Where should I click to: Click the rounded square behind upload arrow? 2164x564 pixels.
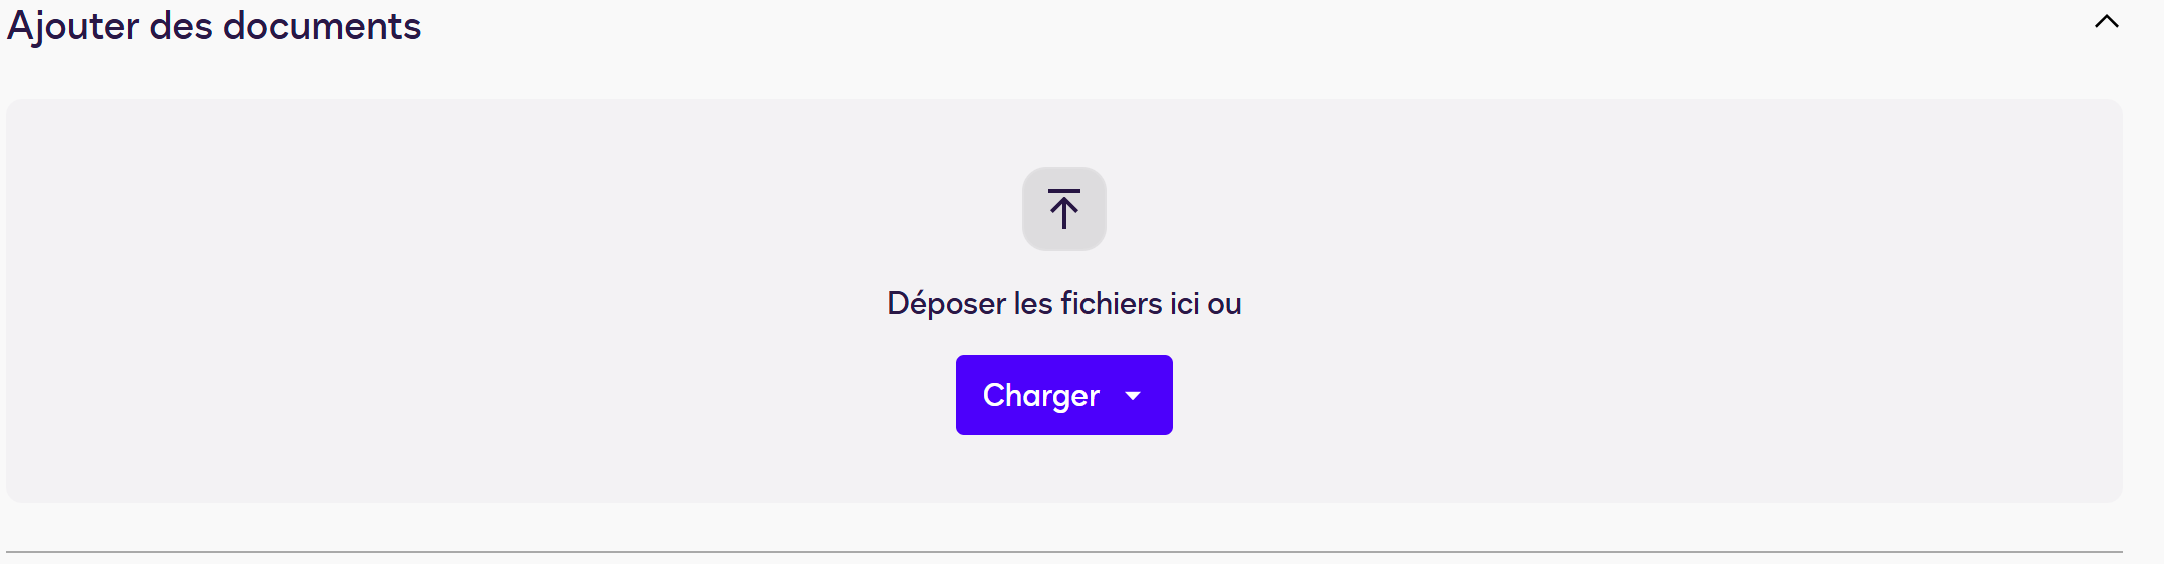tap(1064, 209)
